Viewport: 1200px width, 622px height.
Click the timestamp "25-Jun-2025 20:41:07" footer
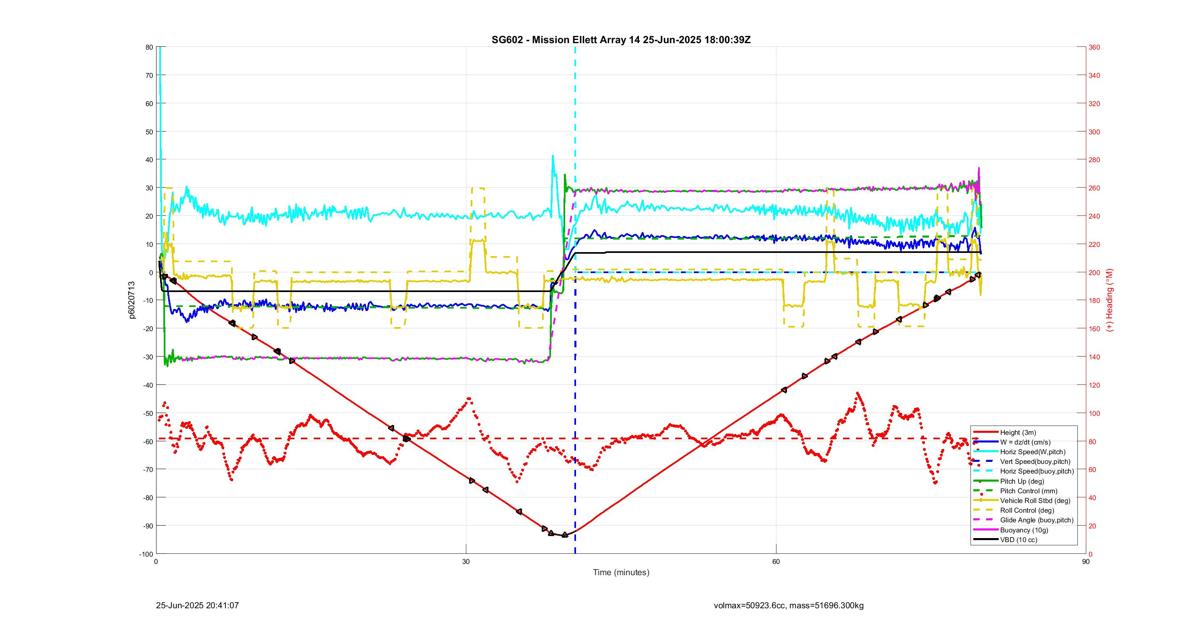[x=197, y=605]
